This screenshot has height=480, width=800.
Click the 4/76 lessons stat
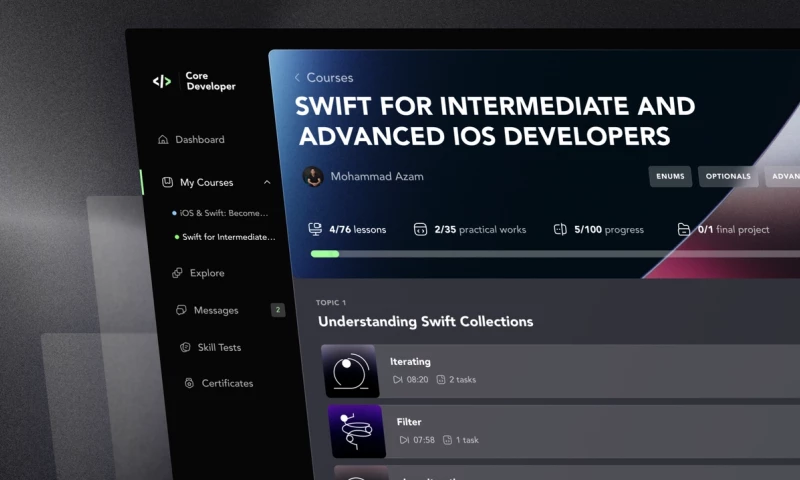click(358, 230)
